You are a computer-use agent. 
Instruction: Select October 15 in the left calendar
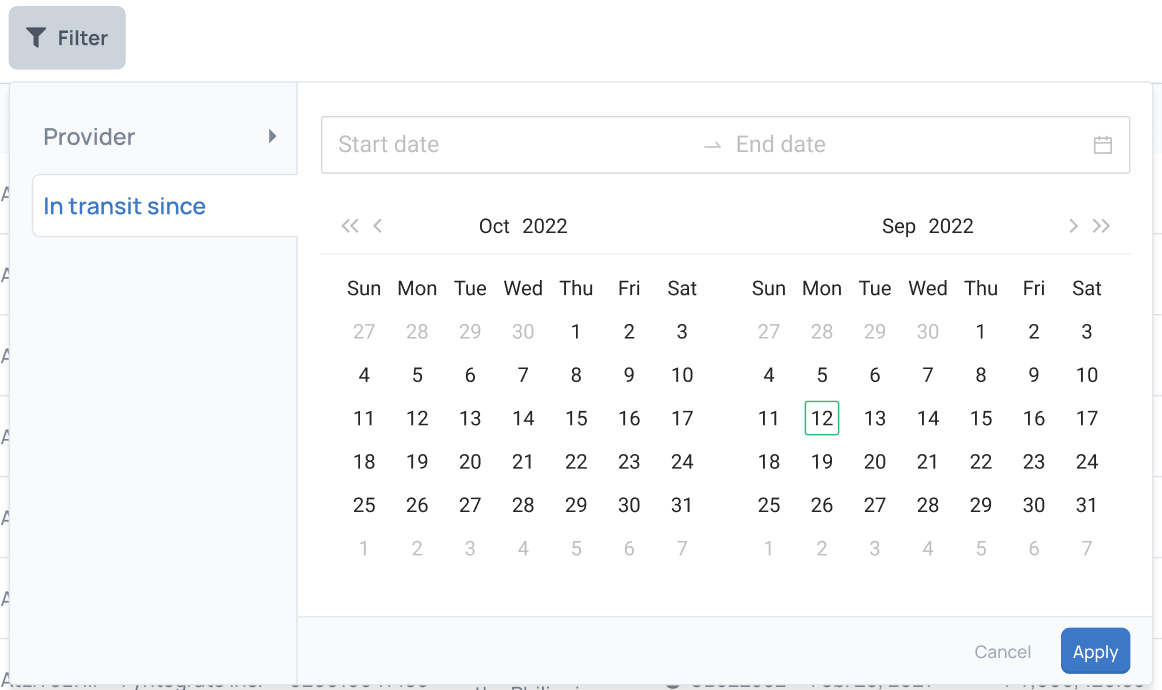point(576,418)
